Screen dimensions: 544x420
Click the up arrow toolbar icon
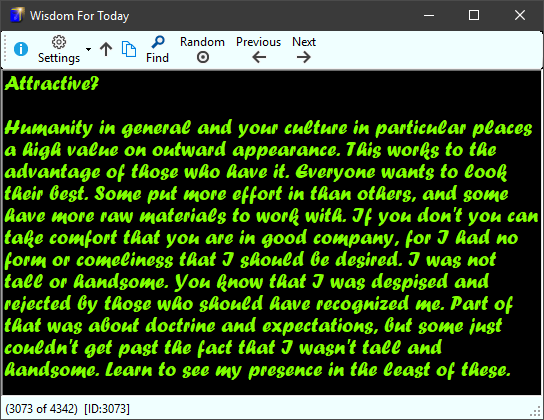click(106, 49)
